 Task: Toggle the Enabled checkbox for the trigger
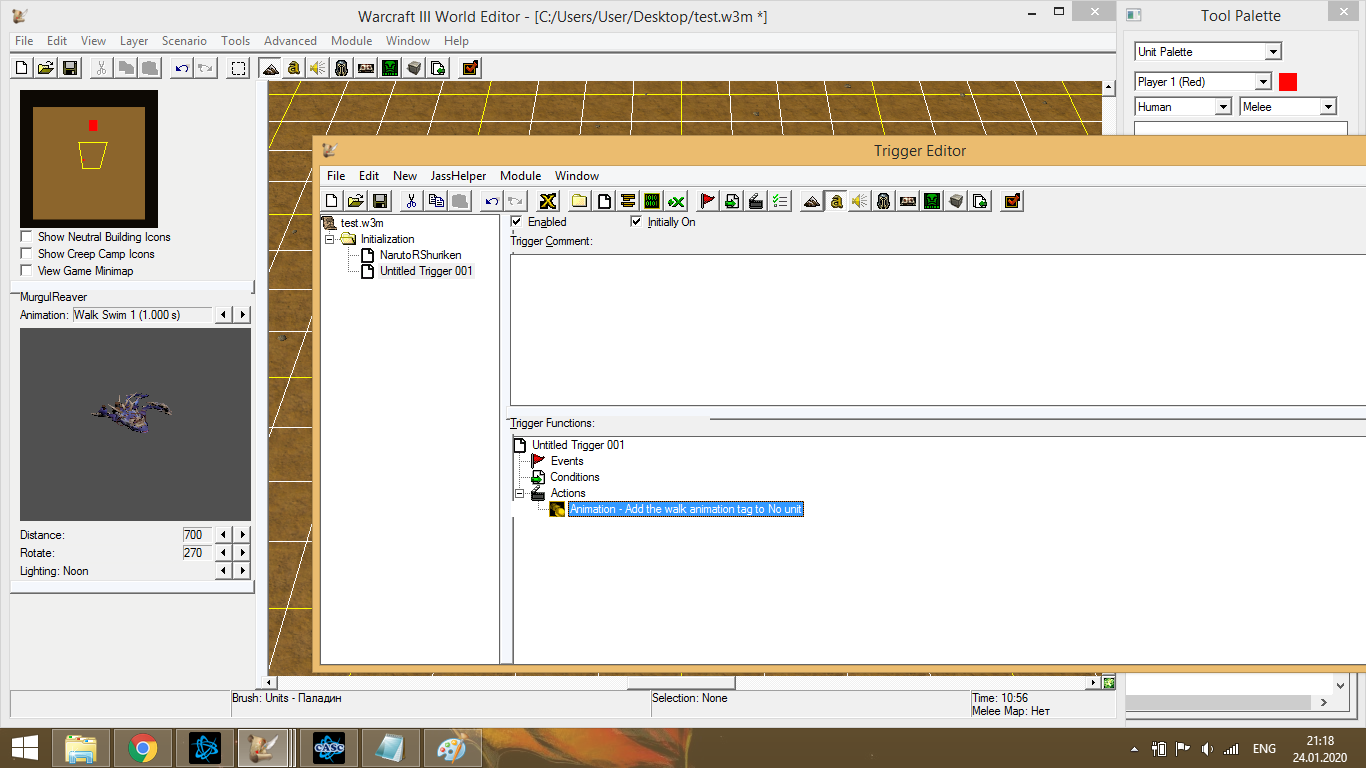516,222
